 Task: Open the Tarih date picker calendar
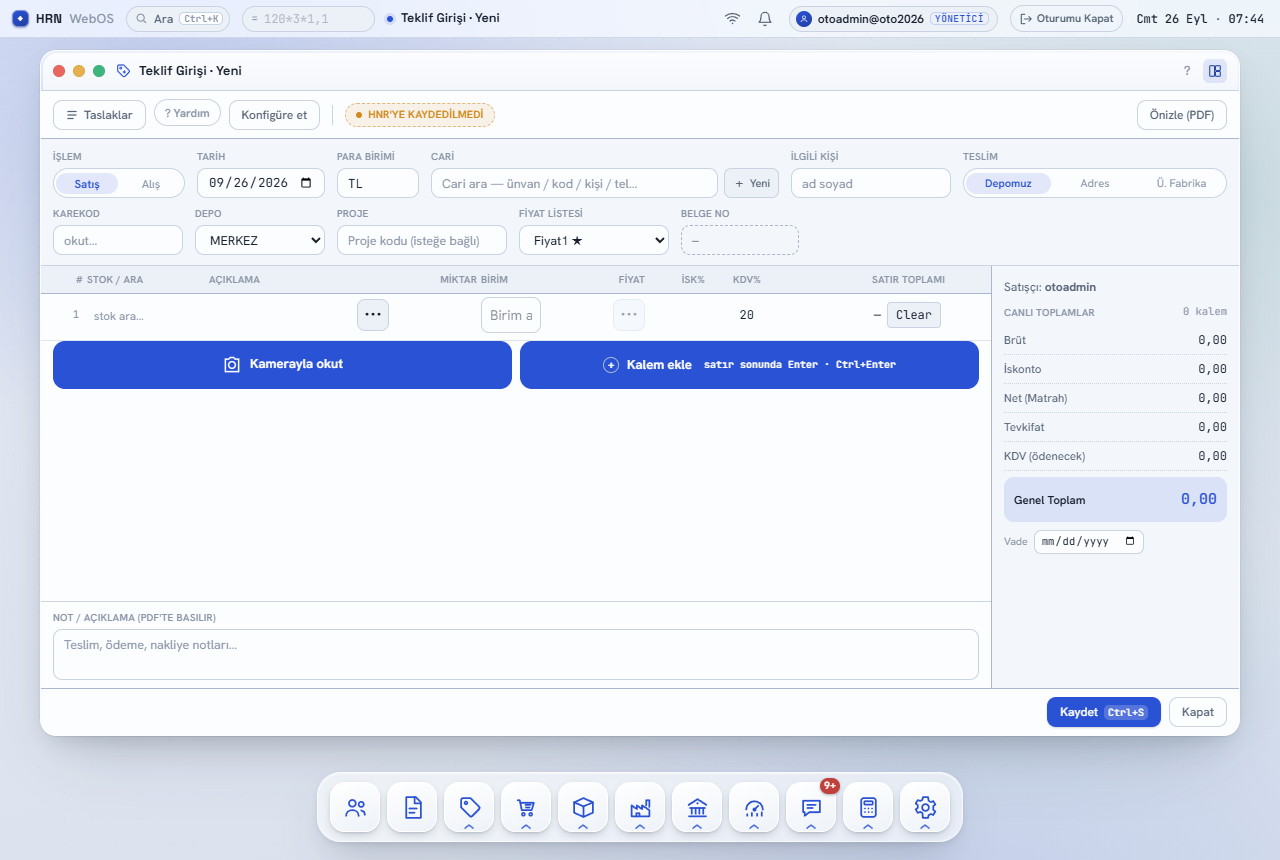pyautogui.click(x=306, y=183)
